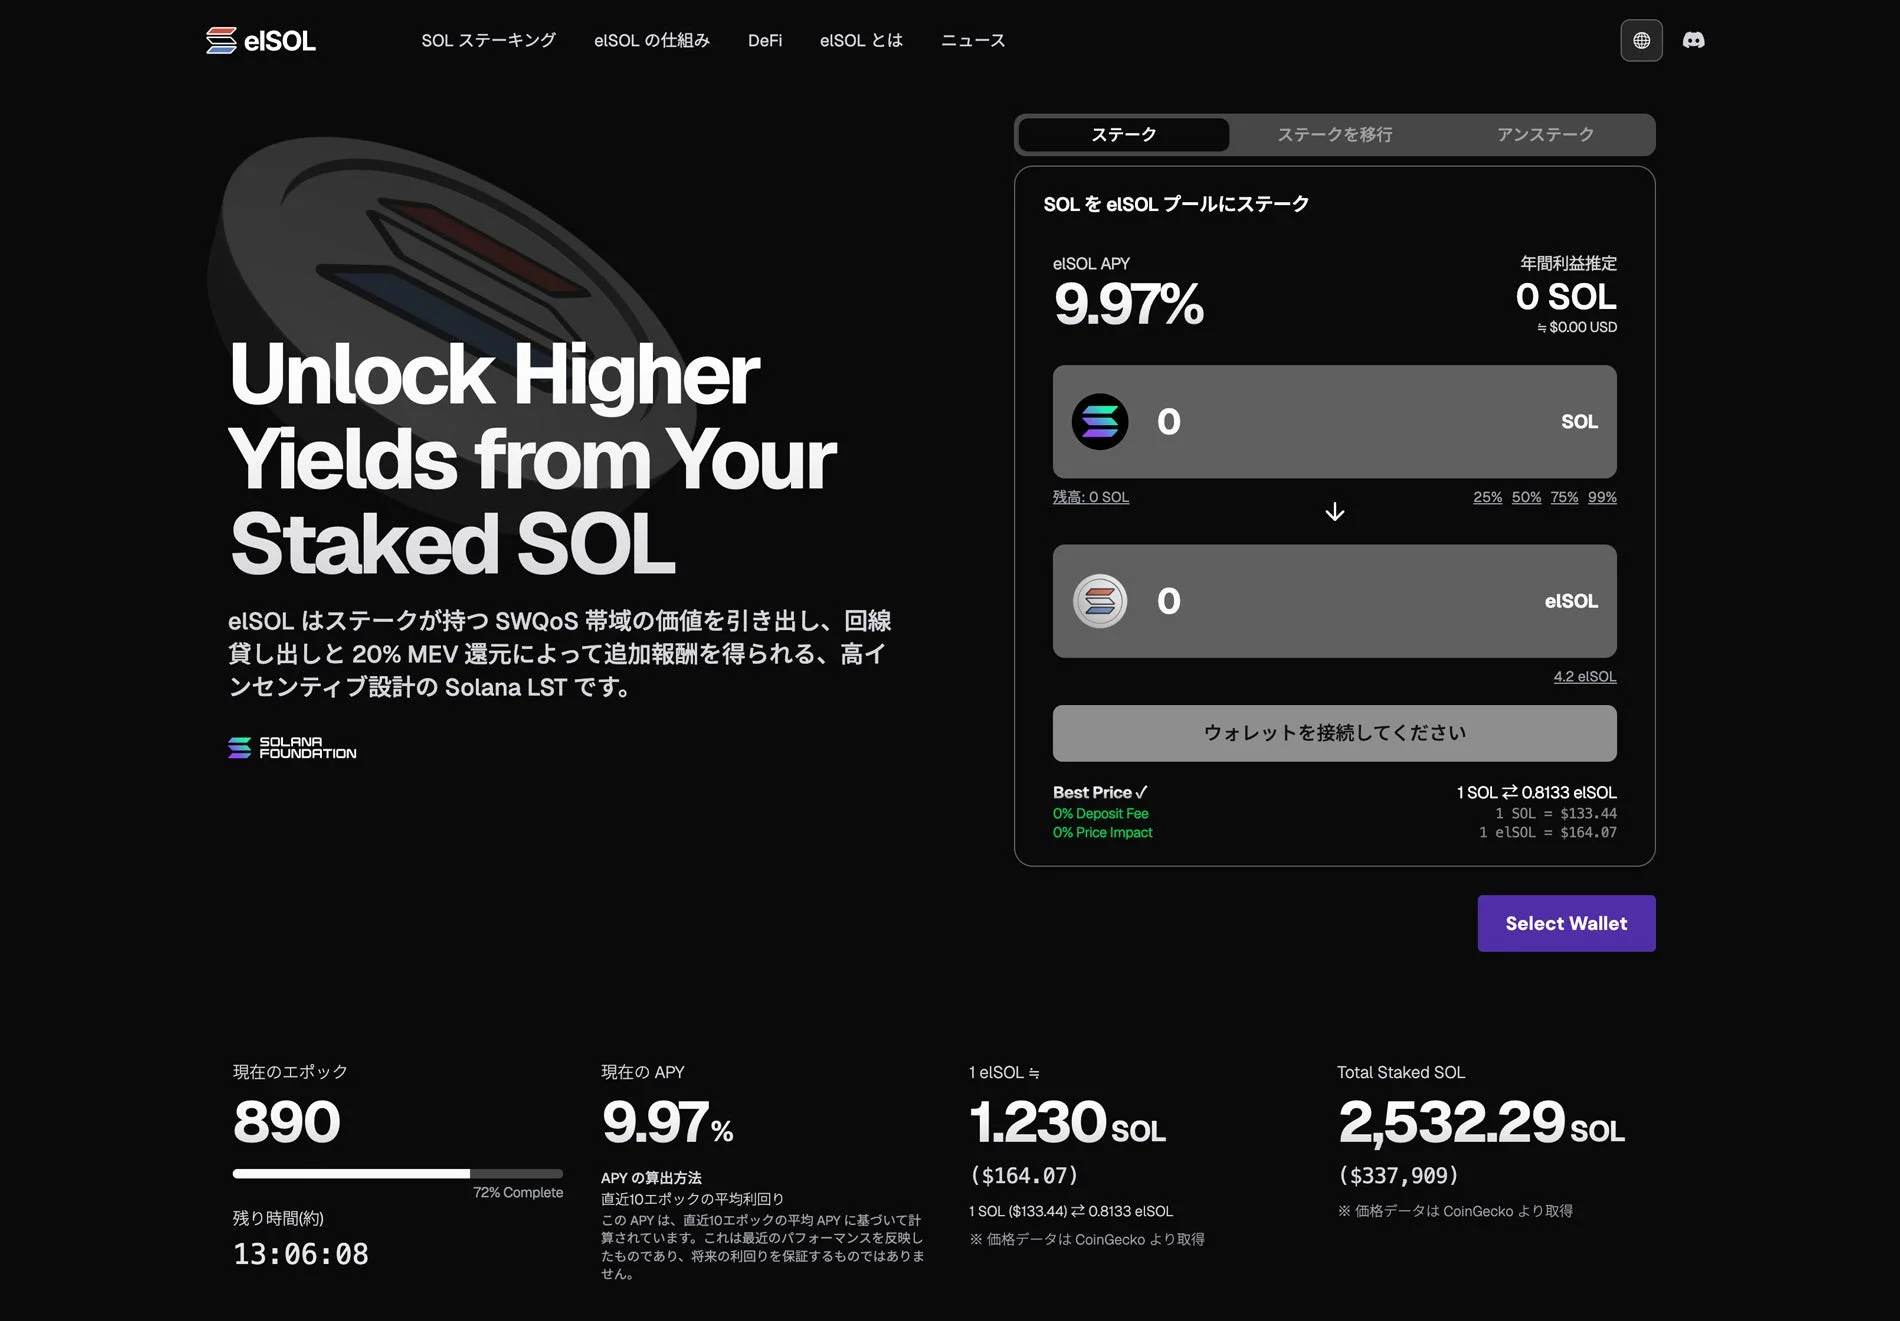Click the ウォレットを接続してください button
The image size is (1900, 1321).
(1334, 732)
